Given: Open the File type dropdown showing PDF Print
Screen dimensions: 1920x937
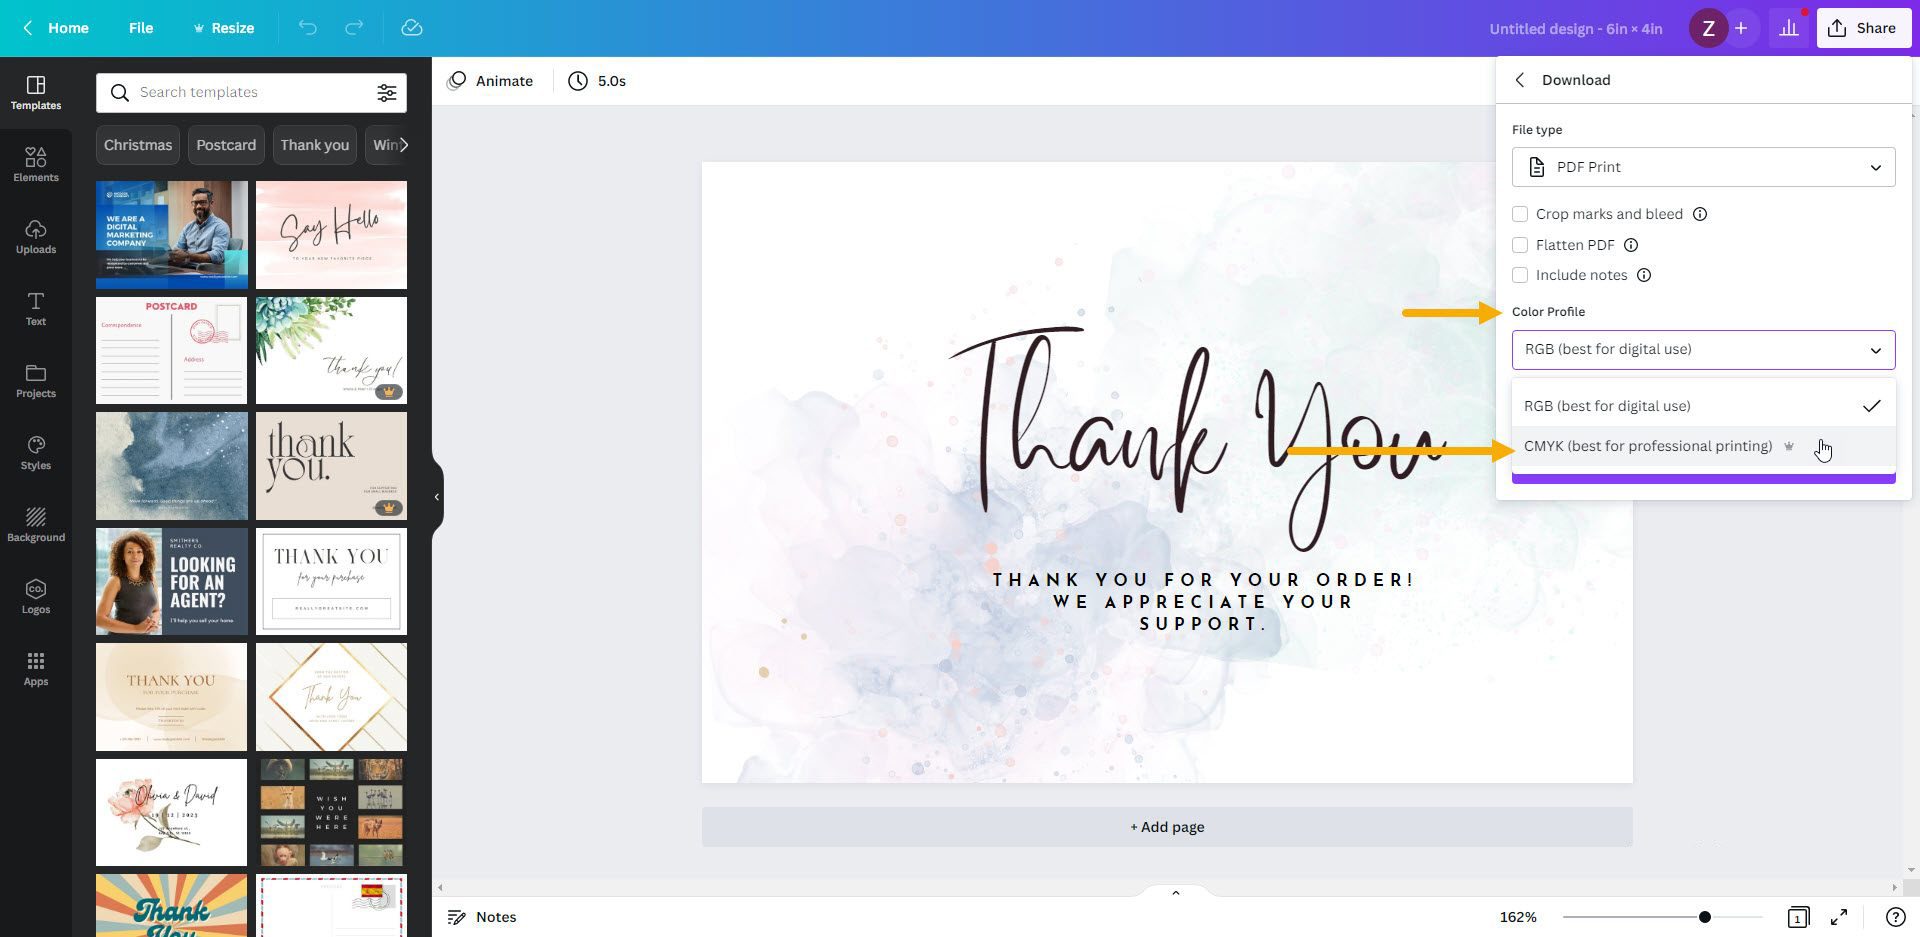Looking at the screenshot, I should (x=1702, y=167).
